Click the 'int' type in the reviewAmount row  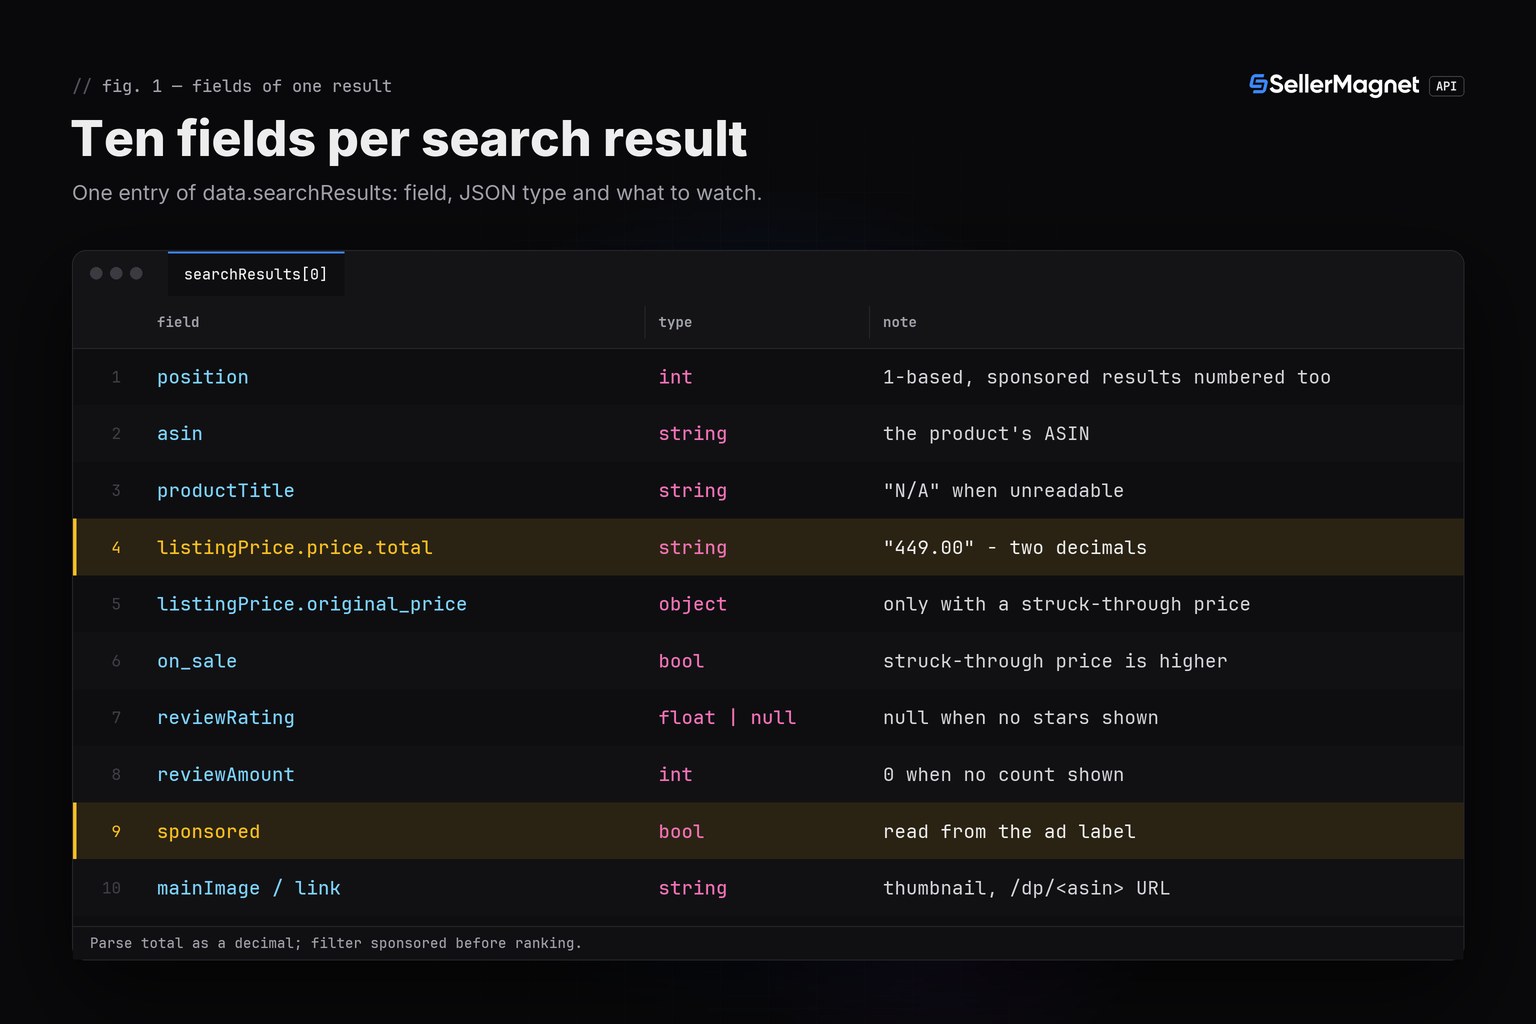point(676,775)
